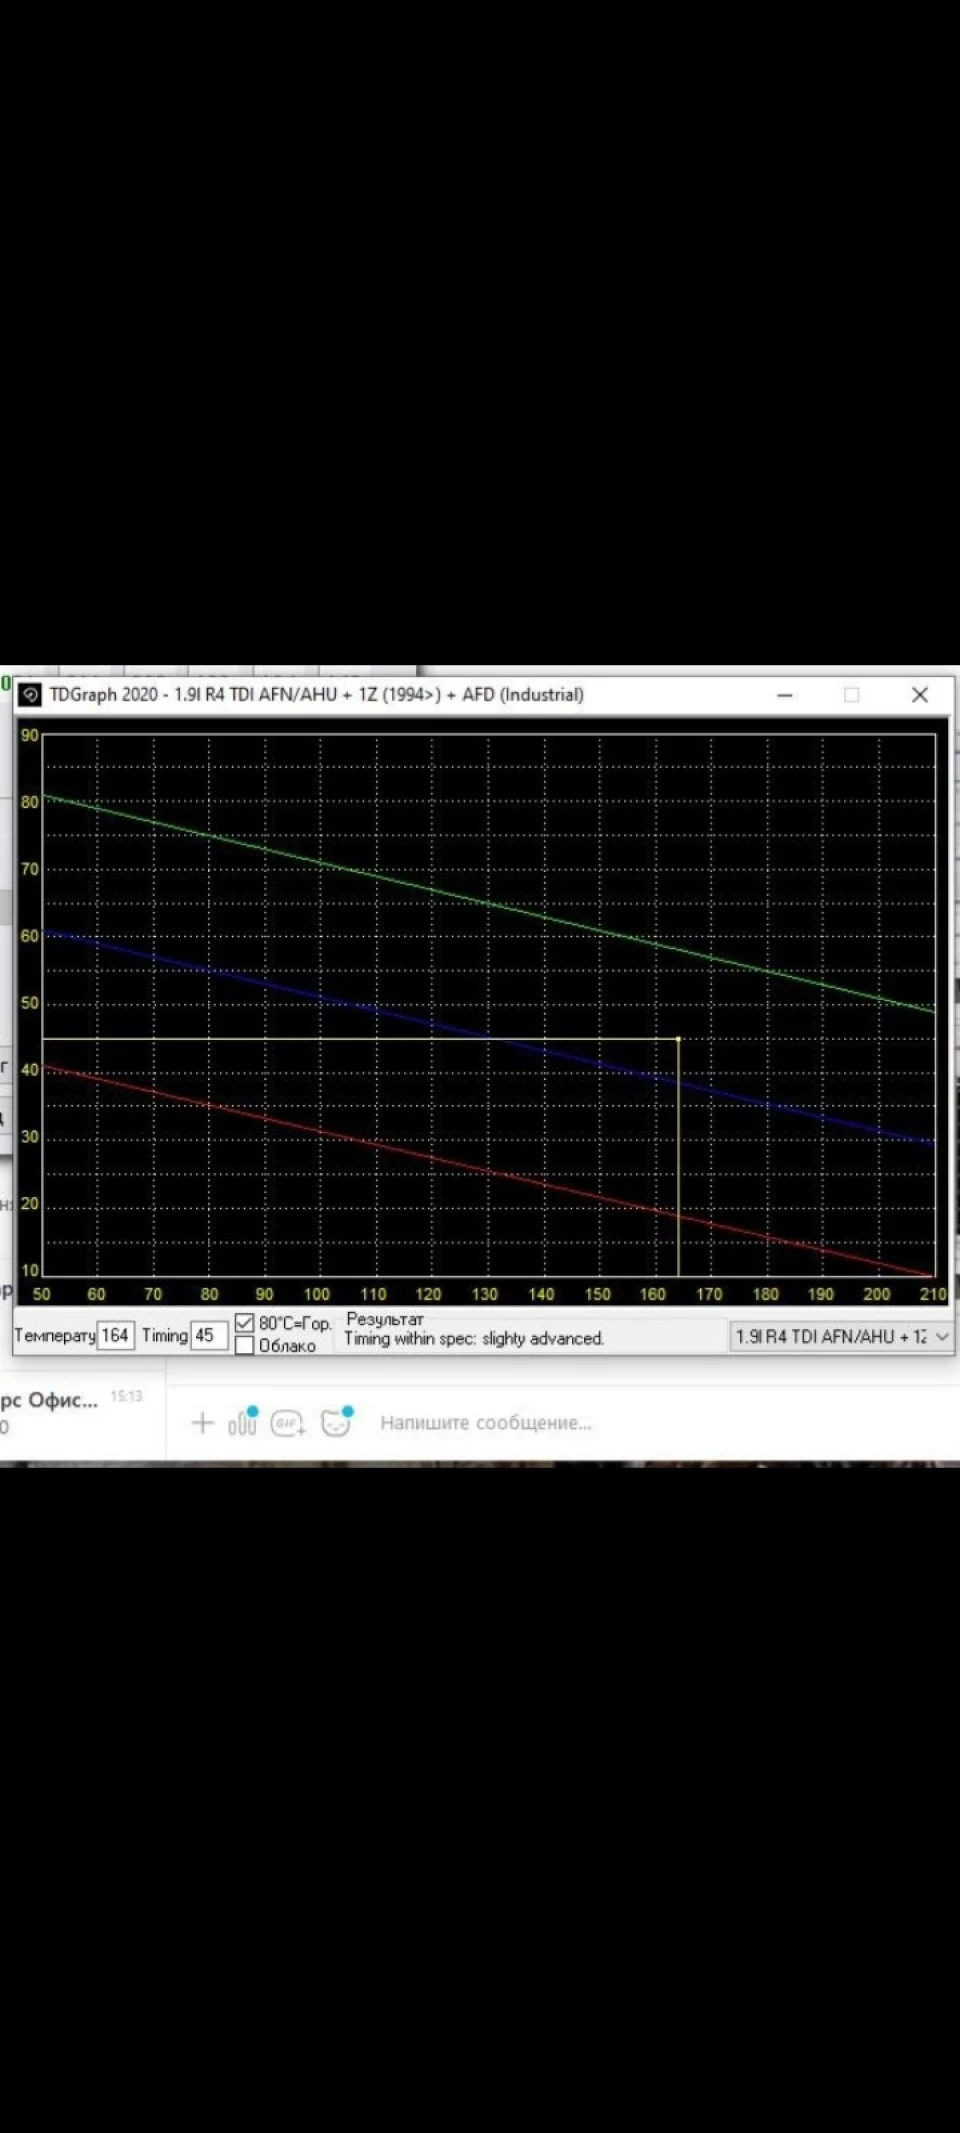Click y-axis value 50 on the graph
Viewport: 960px width, 2133px height.
30,1003
